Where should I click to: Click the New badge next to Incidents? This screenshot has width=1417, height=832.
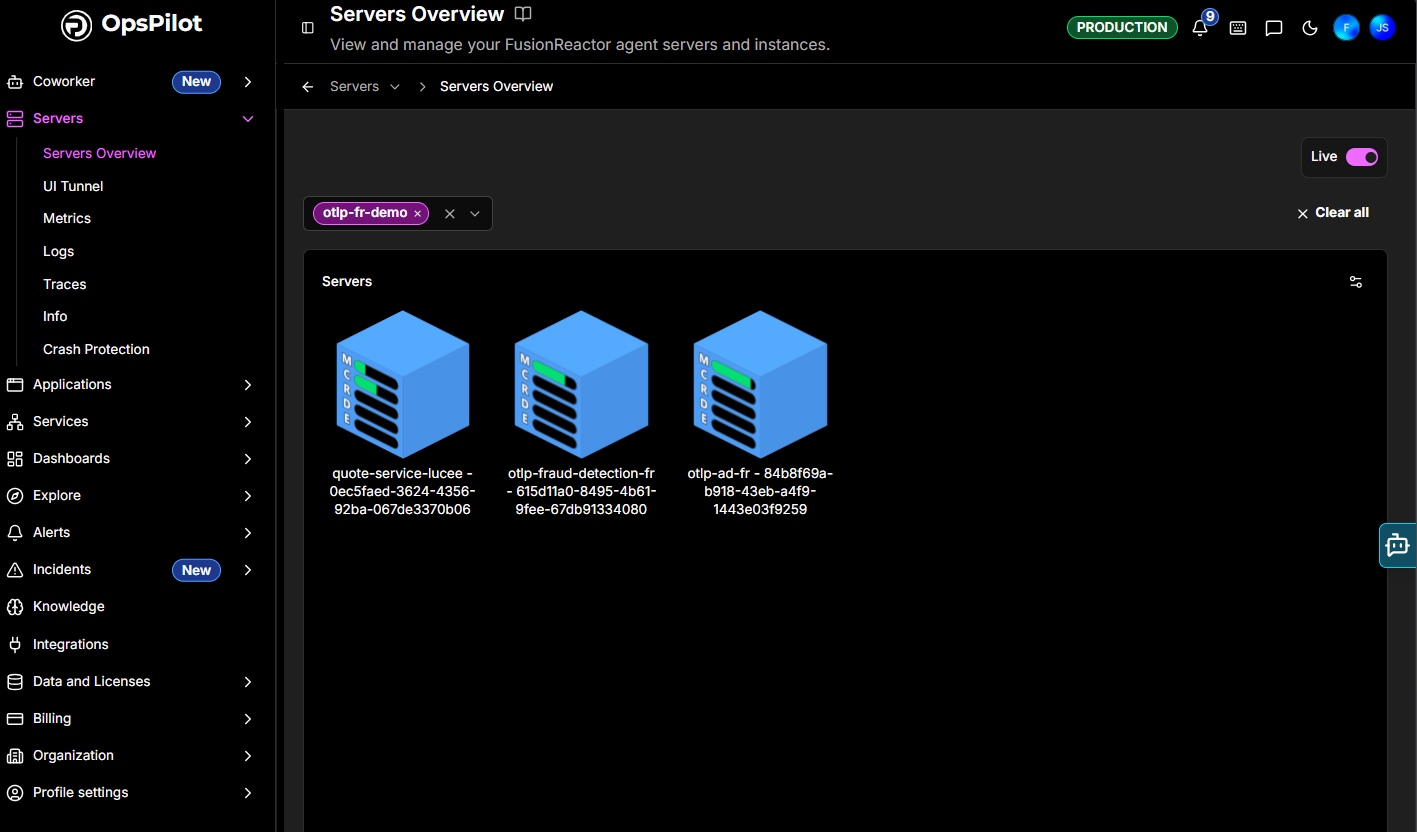196,570
